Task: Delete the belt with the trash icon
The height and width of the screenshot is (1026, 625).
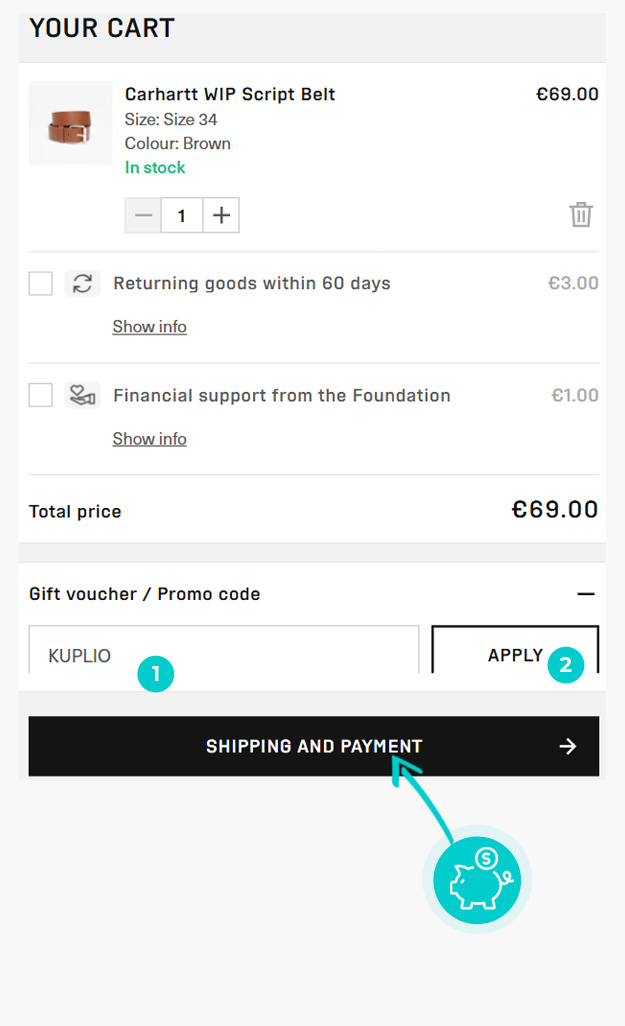Action: point(580,215)
